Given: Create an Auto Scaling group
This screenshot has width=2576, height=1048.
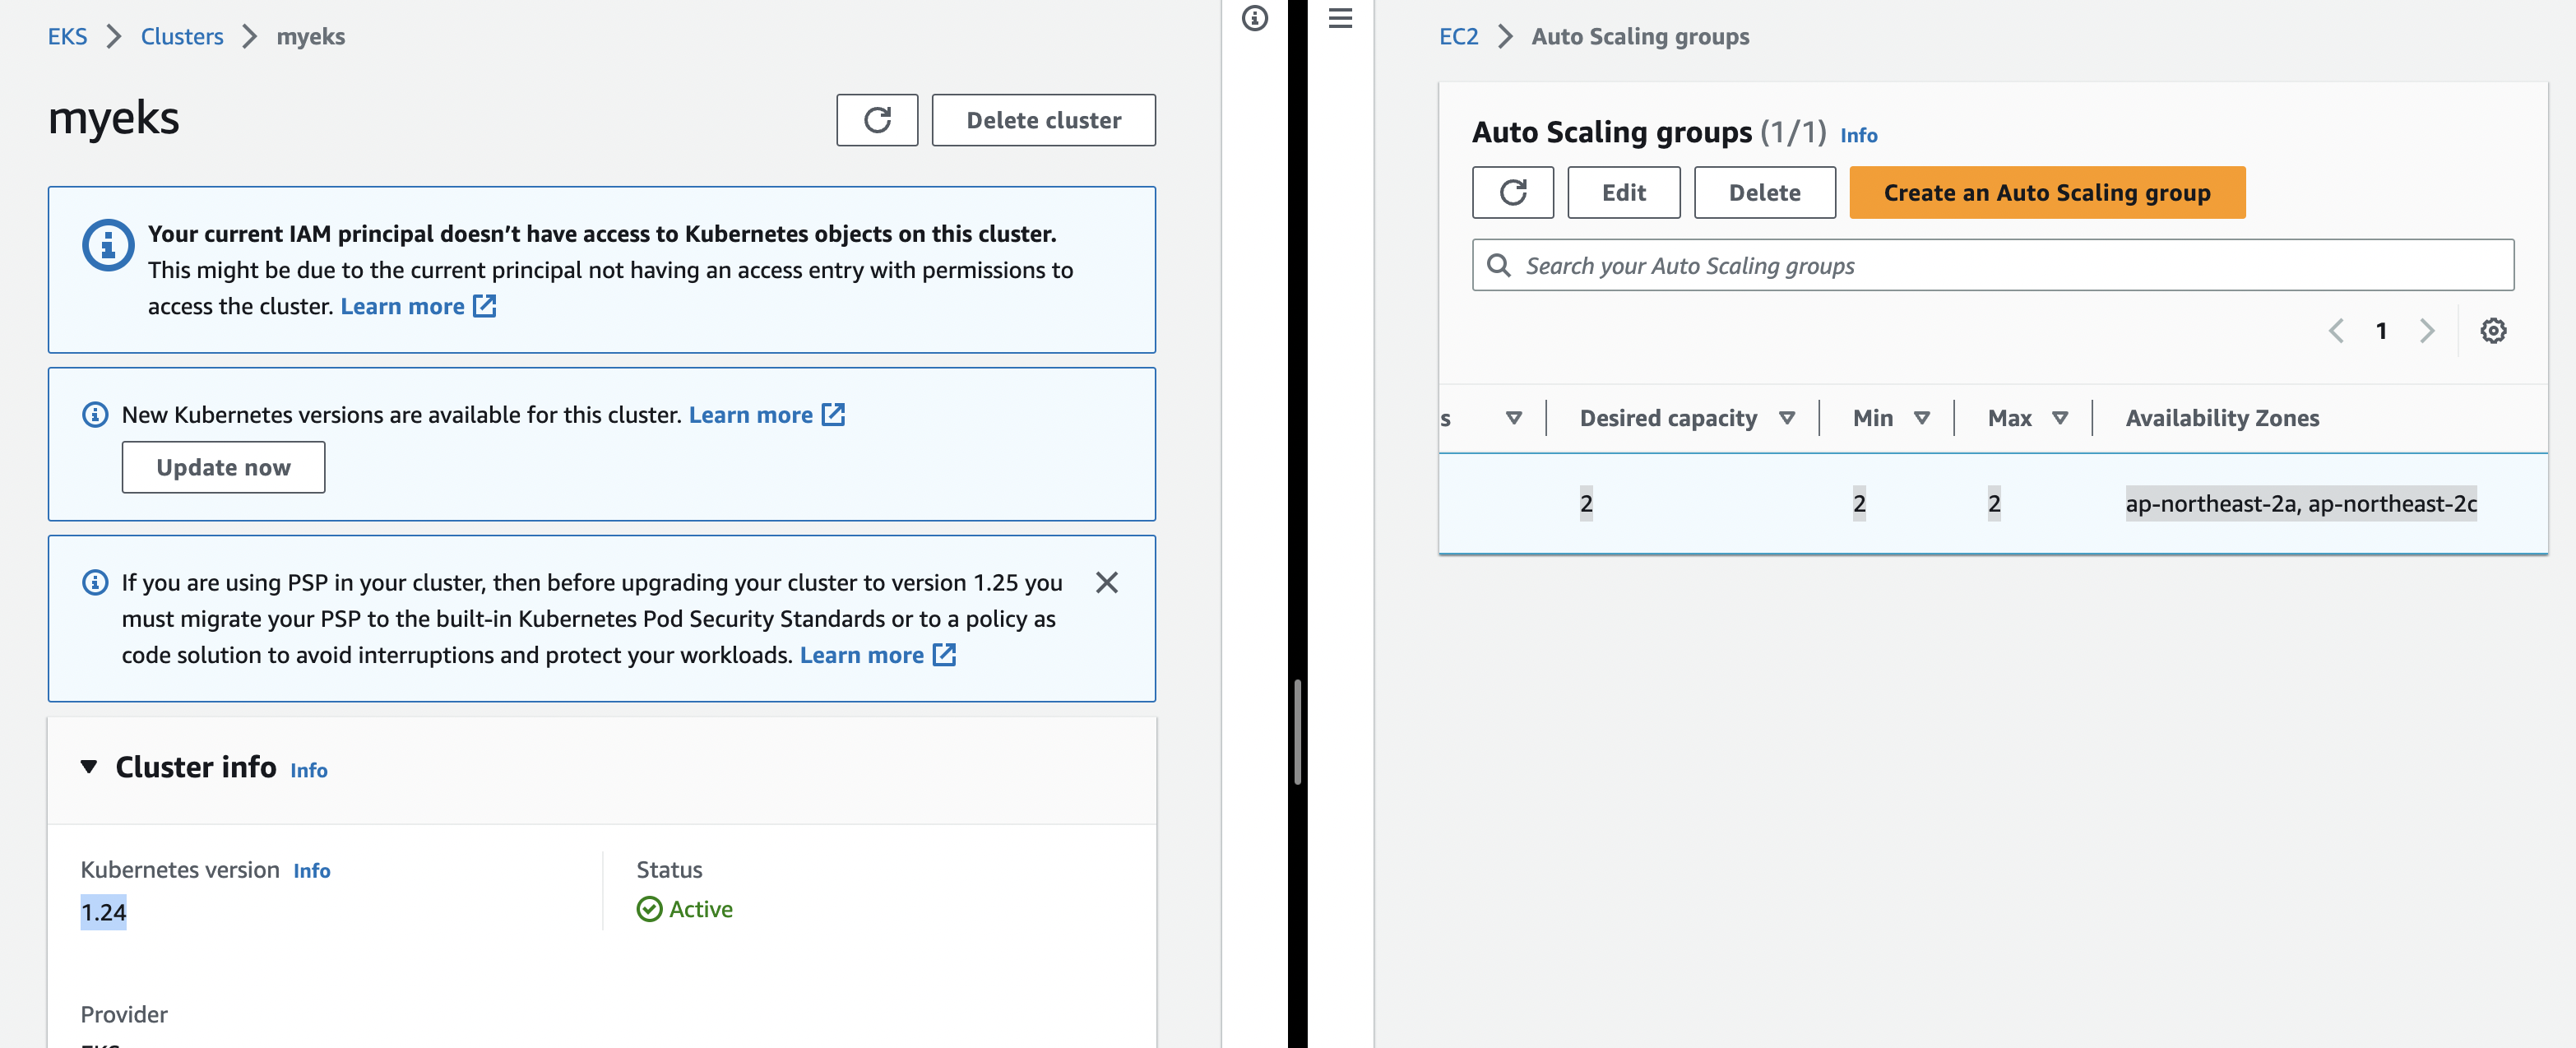Looking at the screenshot, I should coord(2047,192).
